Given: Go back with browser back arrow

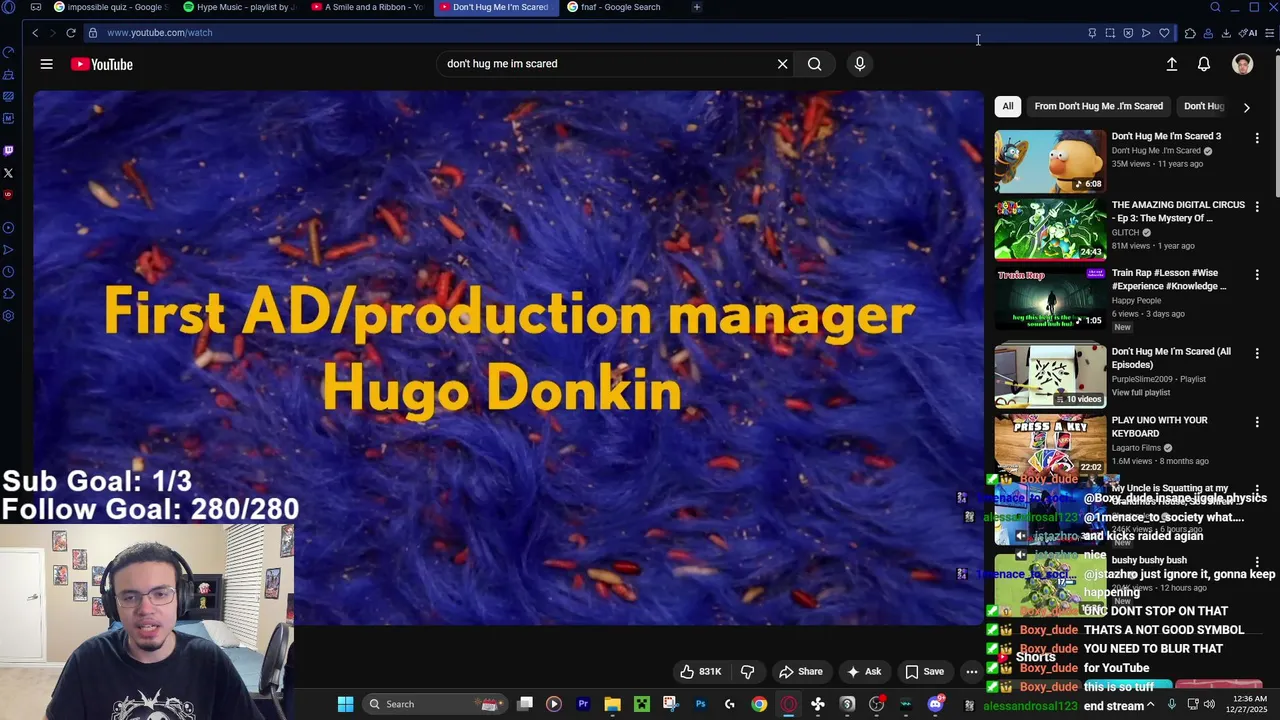Looking at the screenshot, I should pos(35,33).
